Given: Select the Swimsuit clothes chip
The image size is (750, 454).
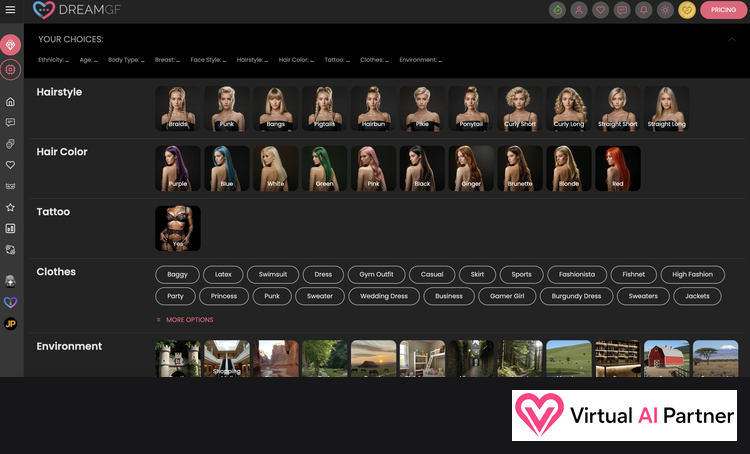Looking at the screenshot, I should coord(273,275).
